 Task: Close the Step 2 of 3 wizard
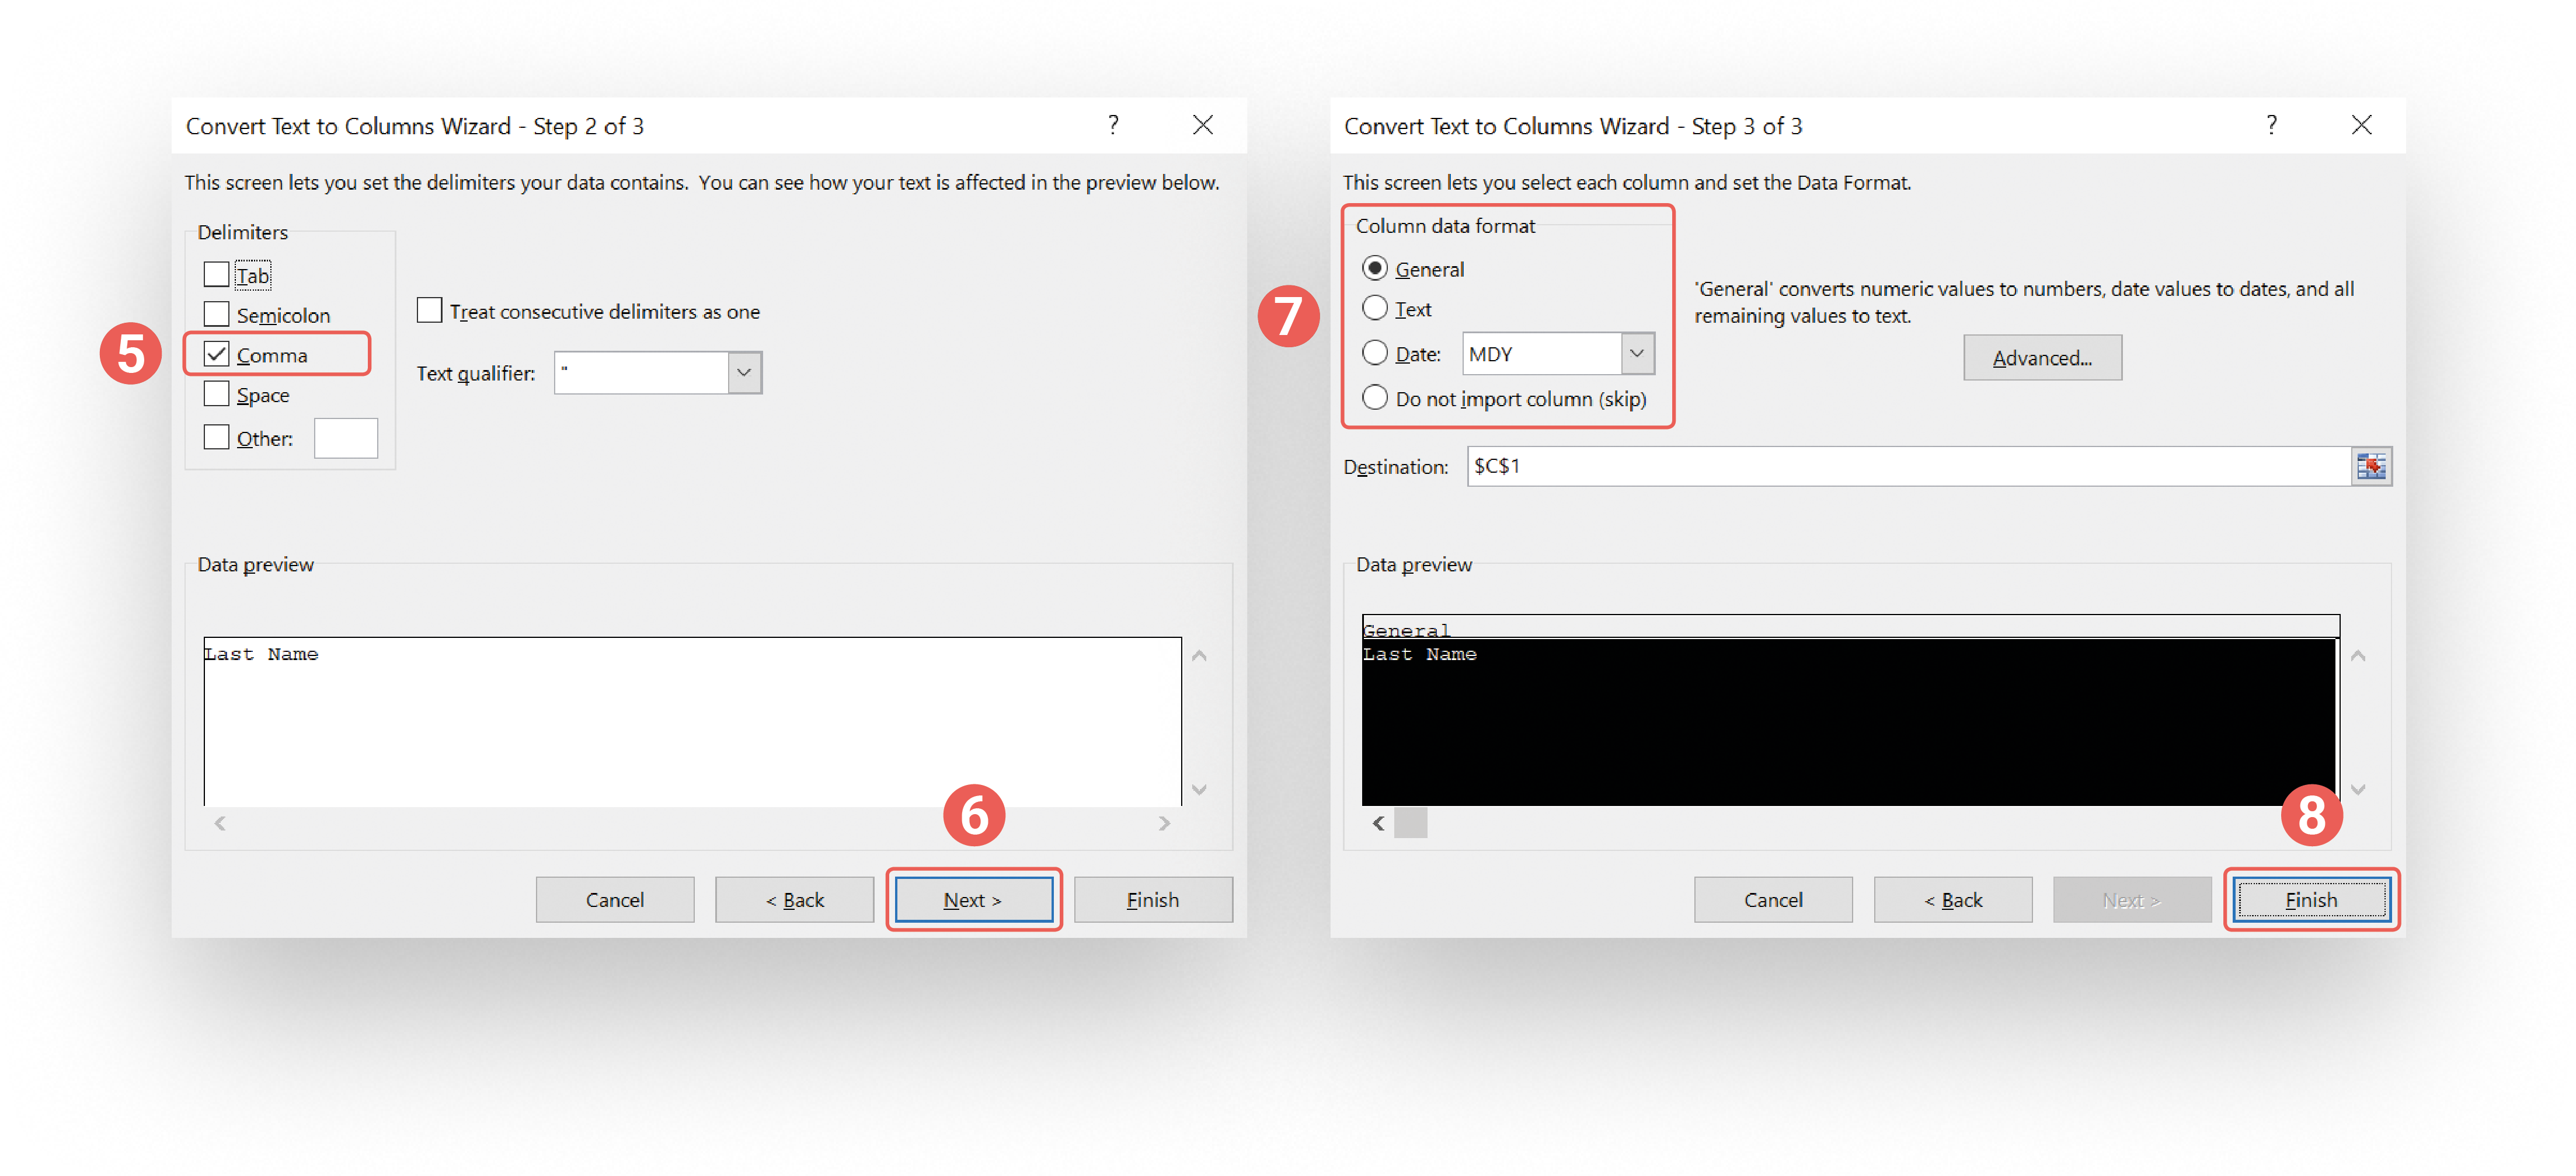click(1203, 125)
